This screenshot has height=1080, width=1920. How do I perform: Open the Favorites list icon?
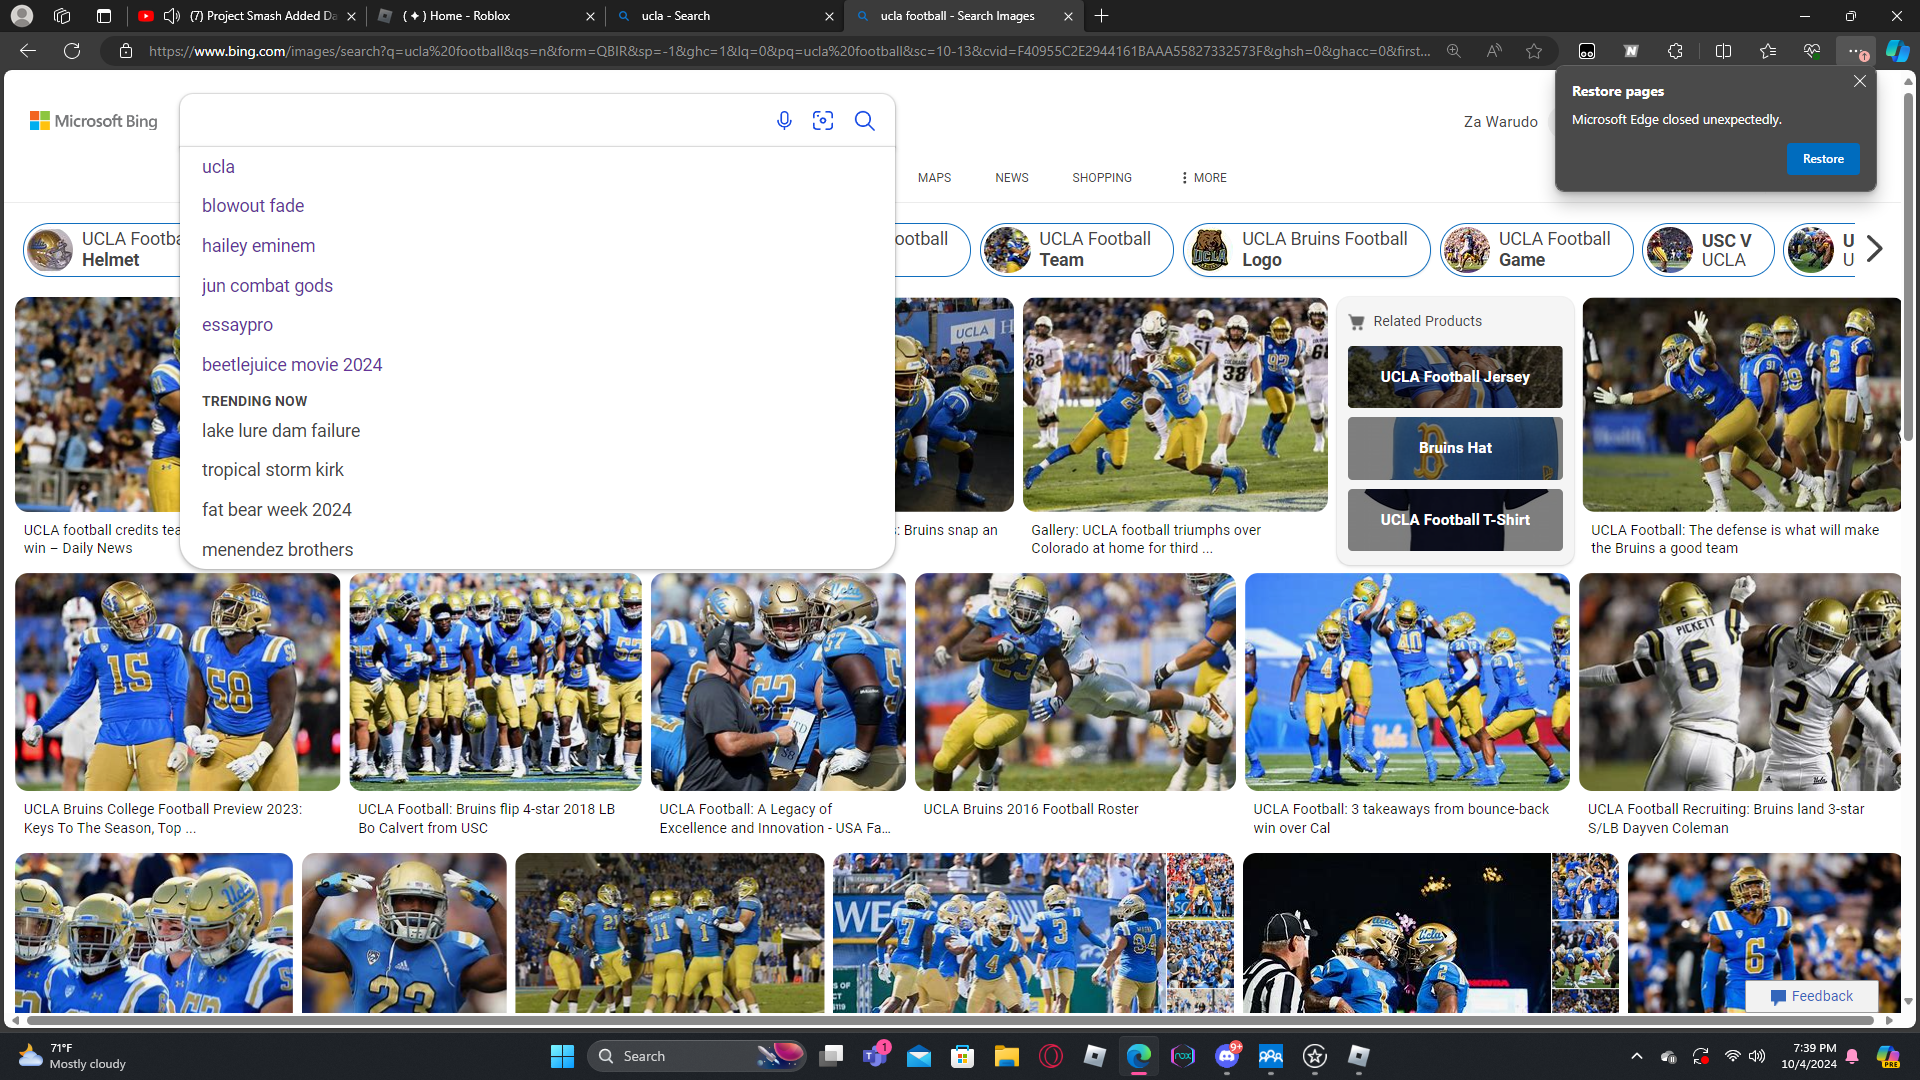pyautogui.click(x=1767, y=51)
